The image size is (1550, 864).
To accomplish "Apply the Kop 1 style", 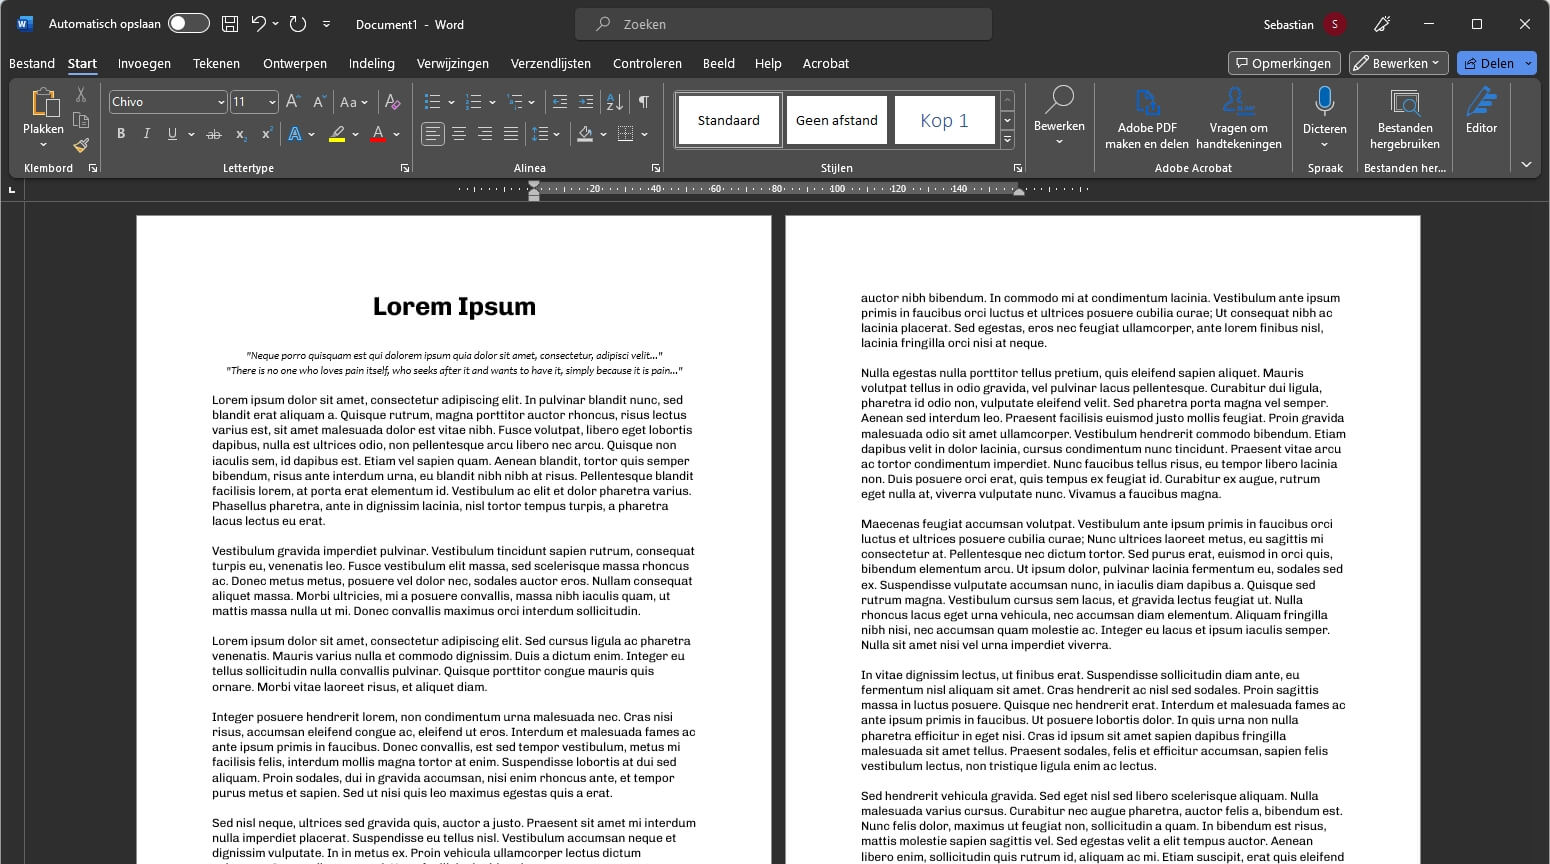I will [x=945, y=120].
